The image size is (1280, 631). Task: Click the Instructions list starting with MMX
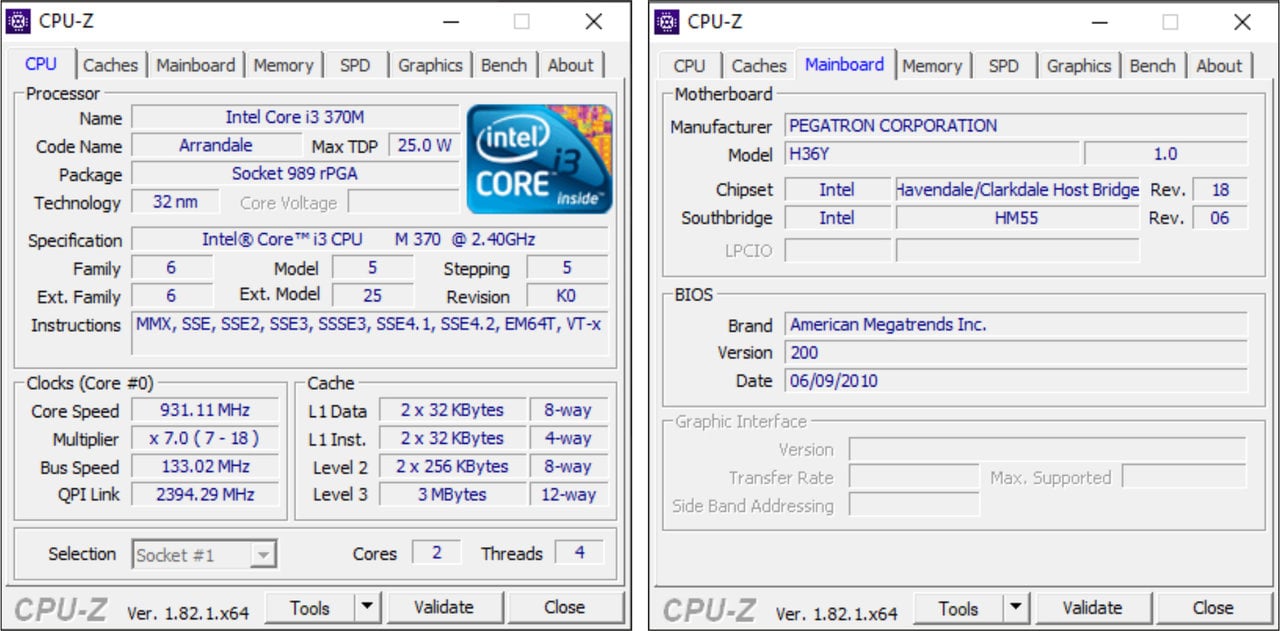tap(369, 334)
